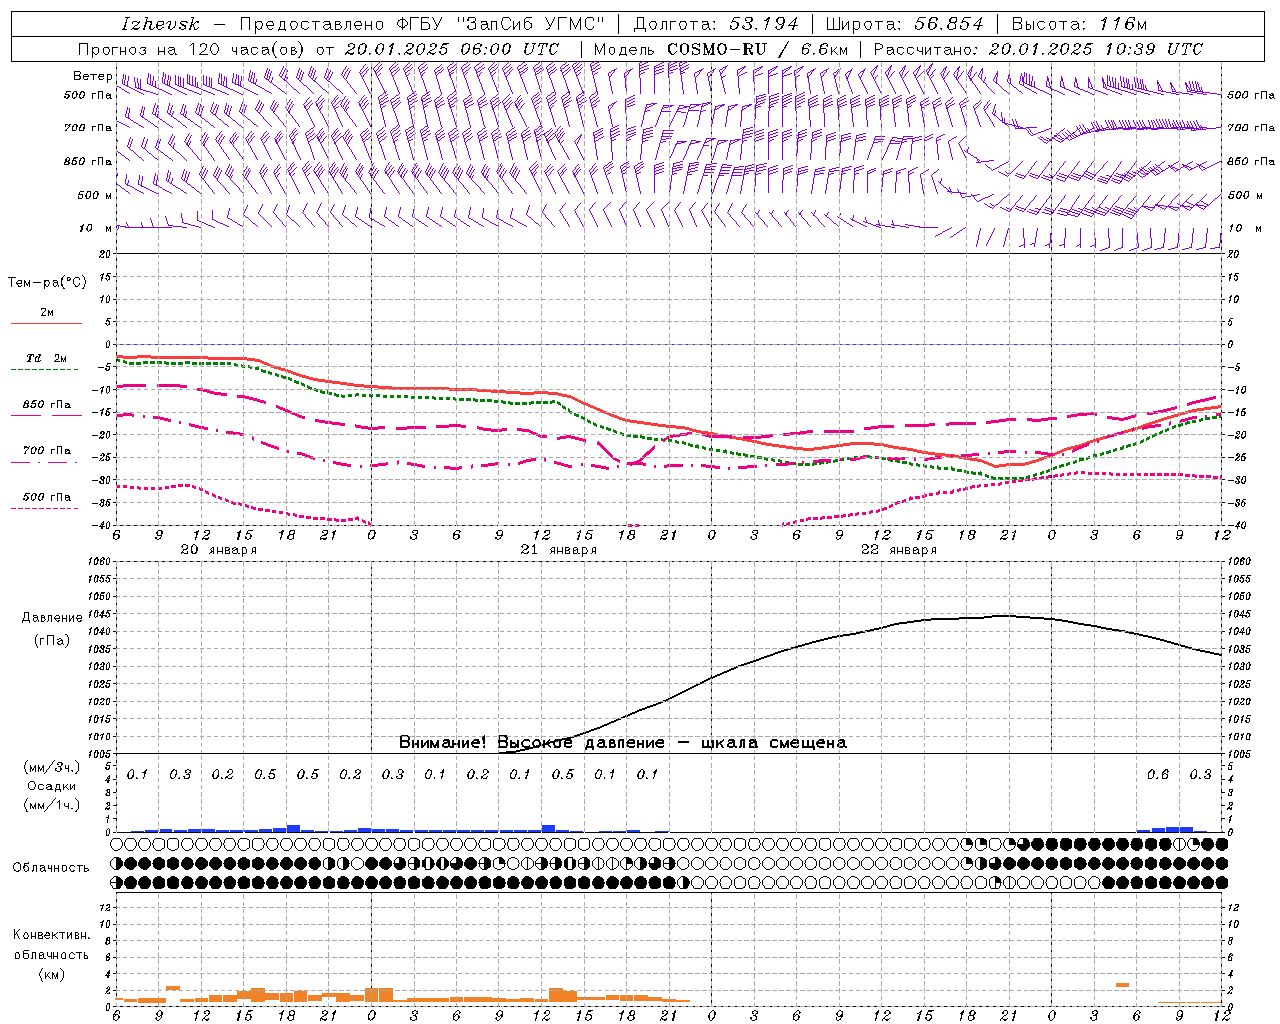
Task: Click the warning "Внимание! Высокое давление — шкала смещена"
Action: tap(623, 743)
